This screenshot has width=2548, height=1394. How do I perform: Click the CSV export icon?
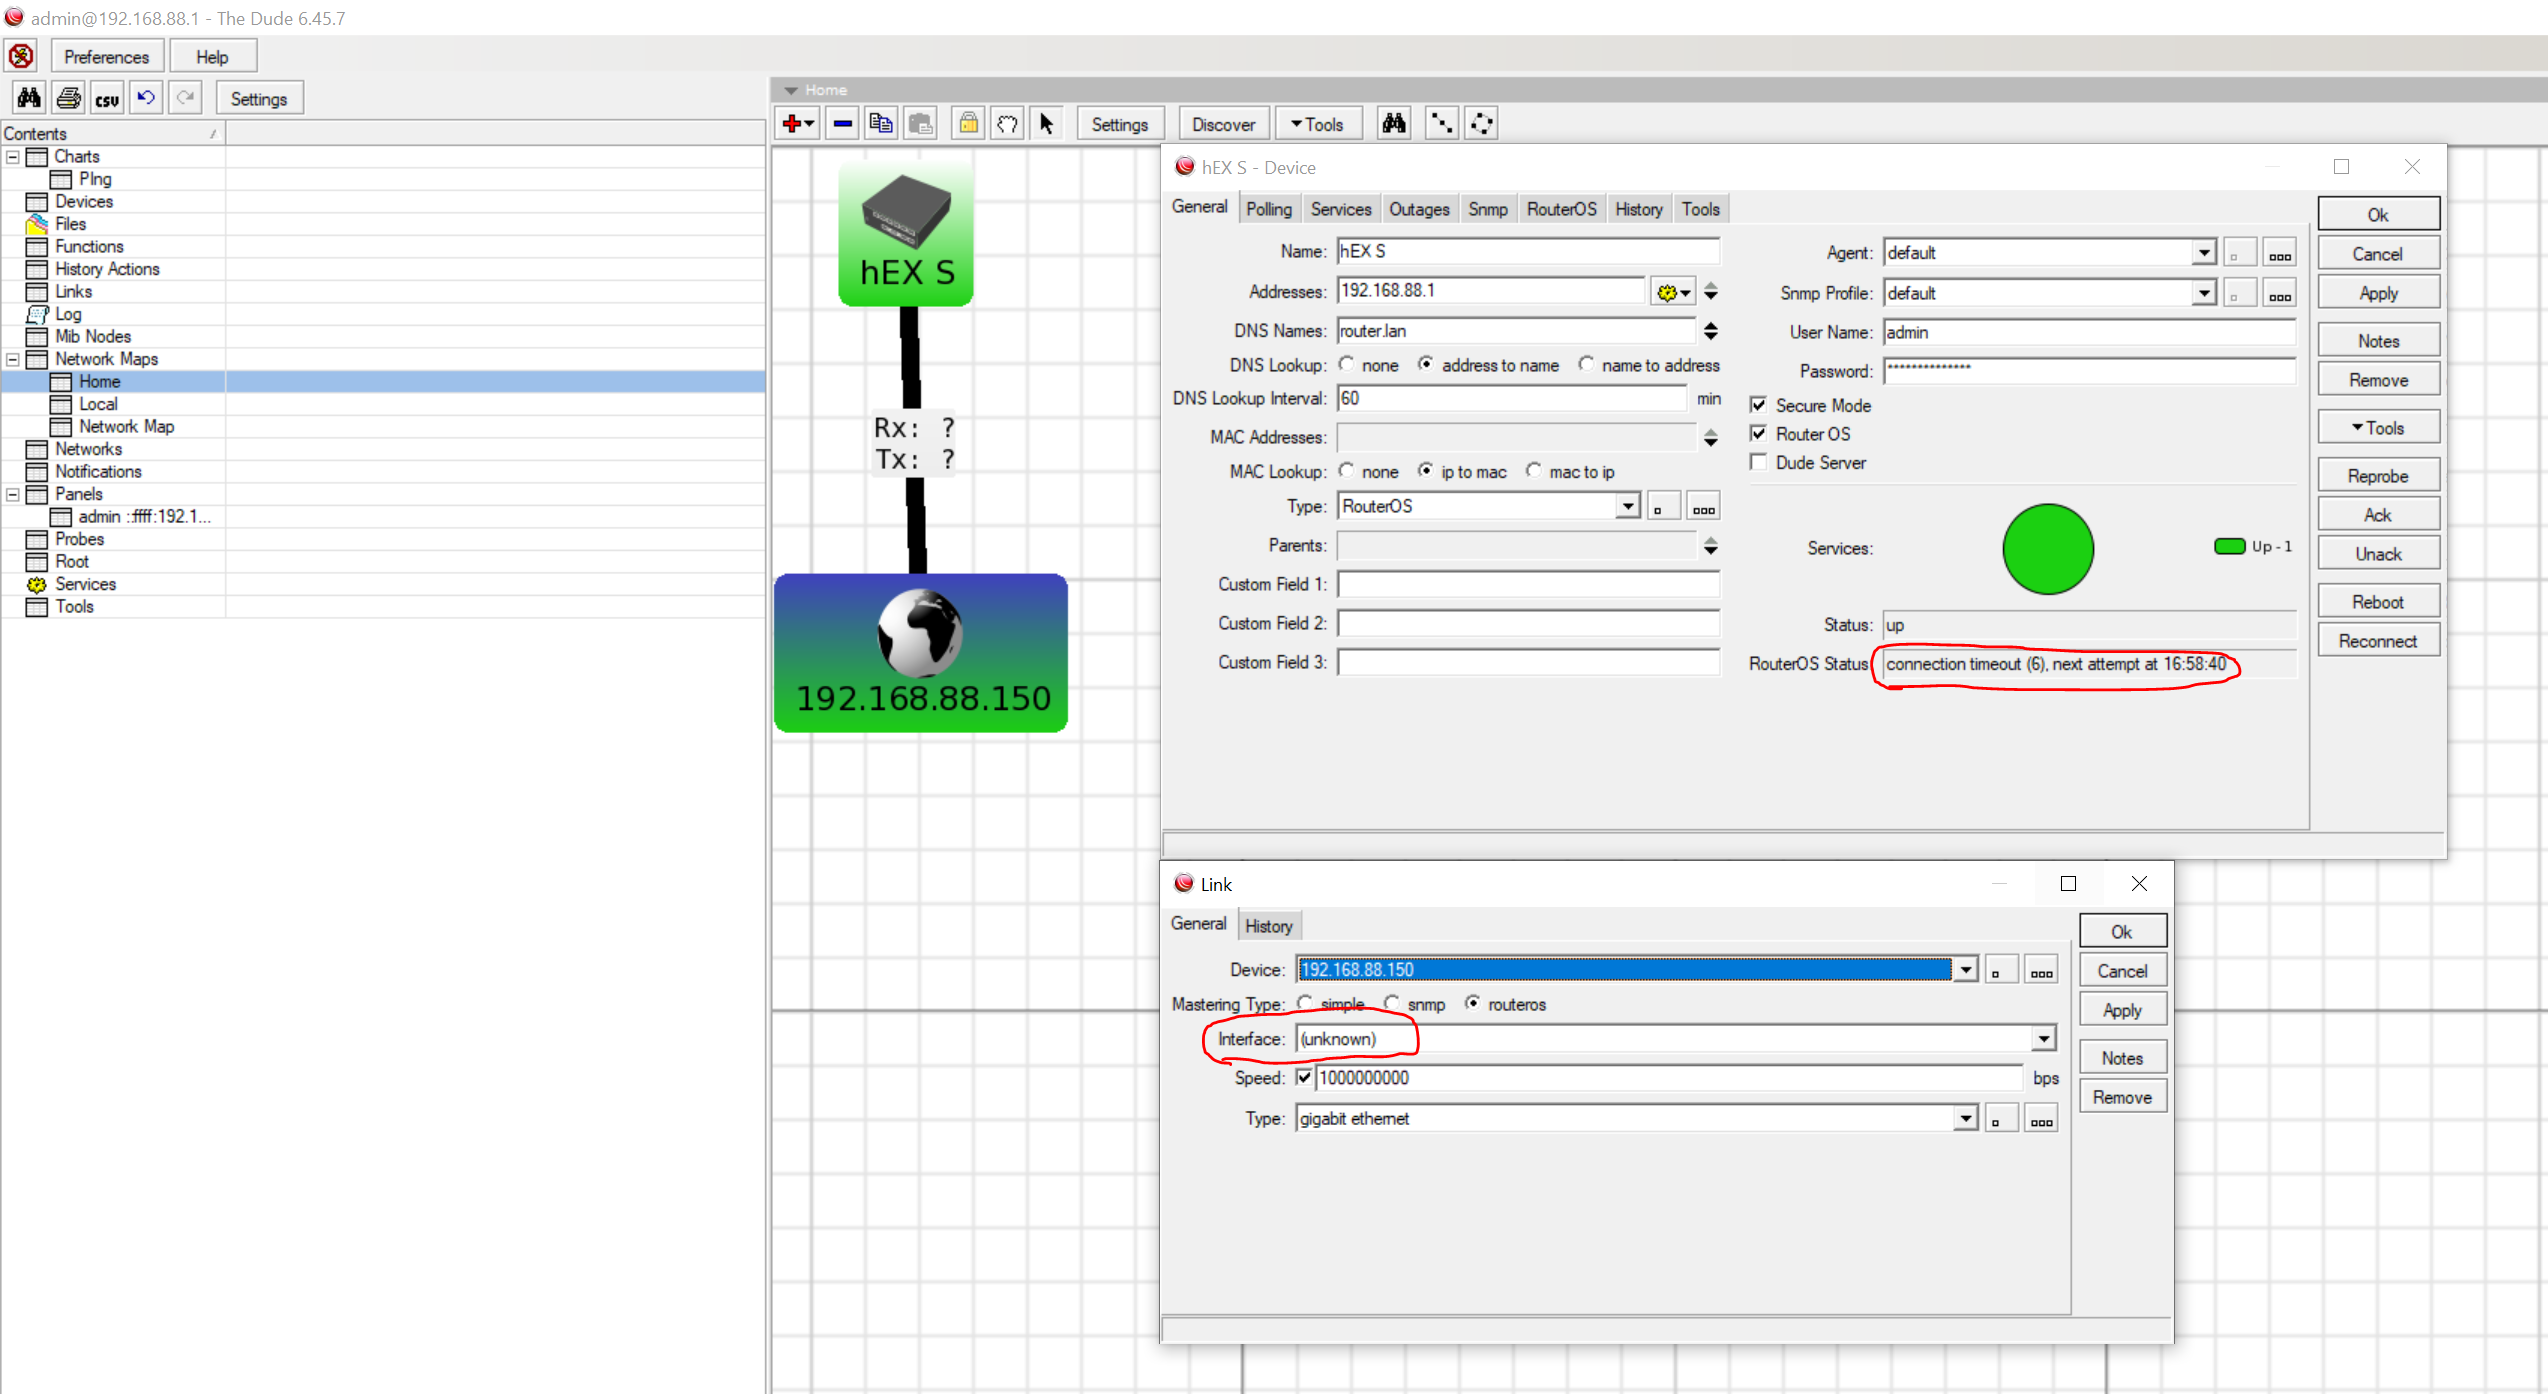tap(107, 98)
